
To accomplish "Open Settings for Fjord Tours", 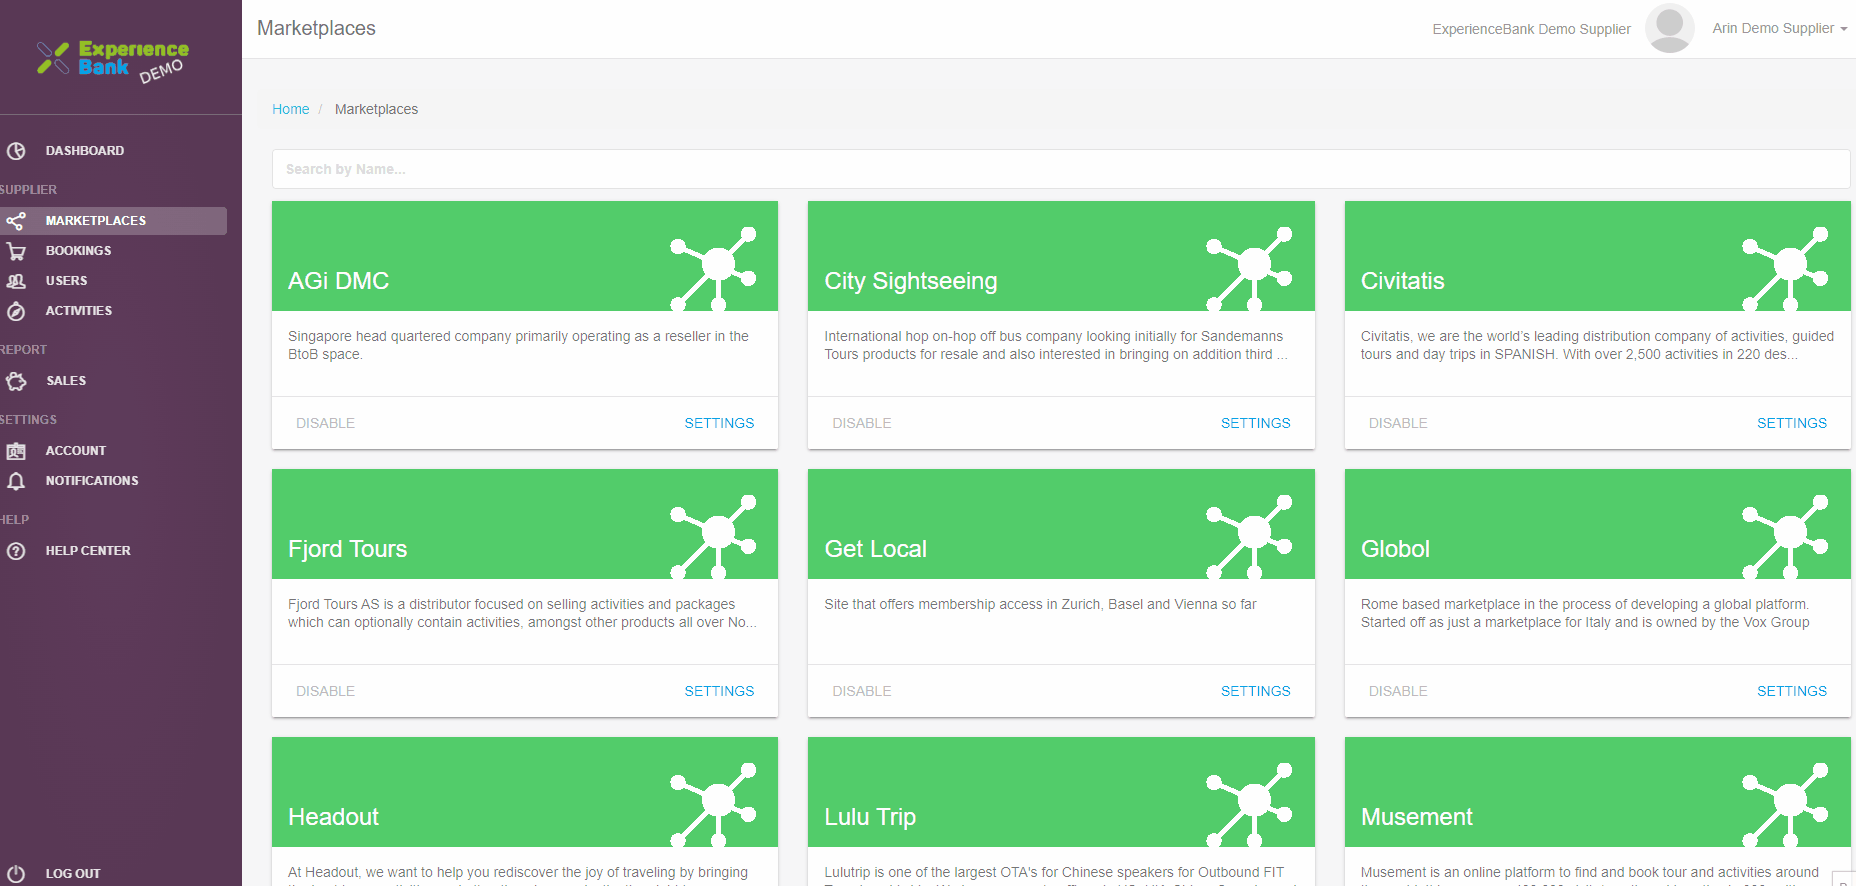I will tap(719, 691).
